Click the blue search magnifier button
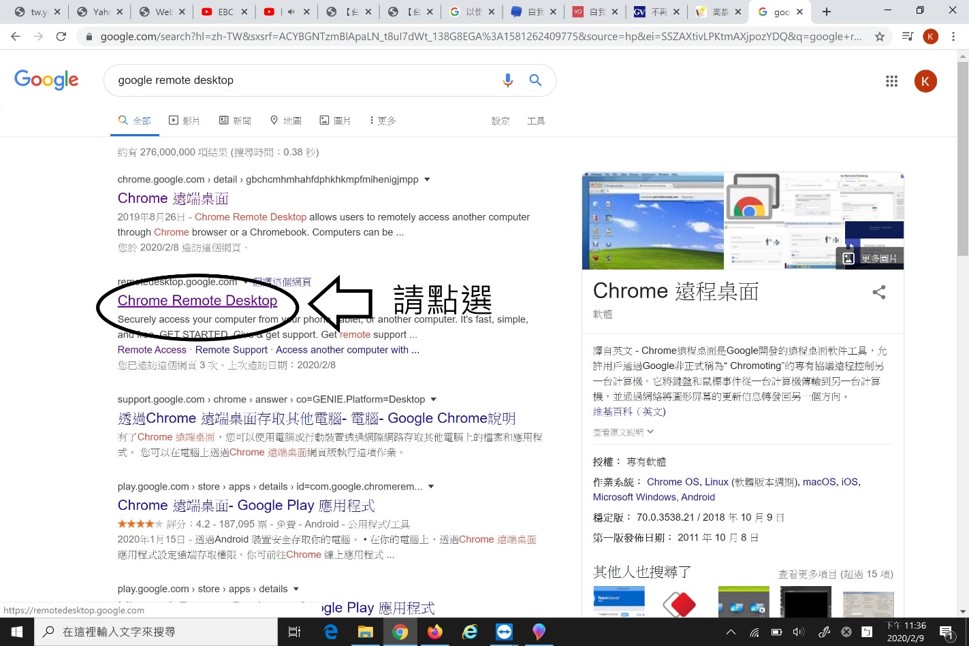The height and width of the screenshot is (646, 969). click(x=535, y=80)
